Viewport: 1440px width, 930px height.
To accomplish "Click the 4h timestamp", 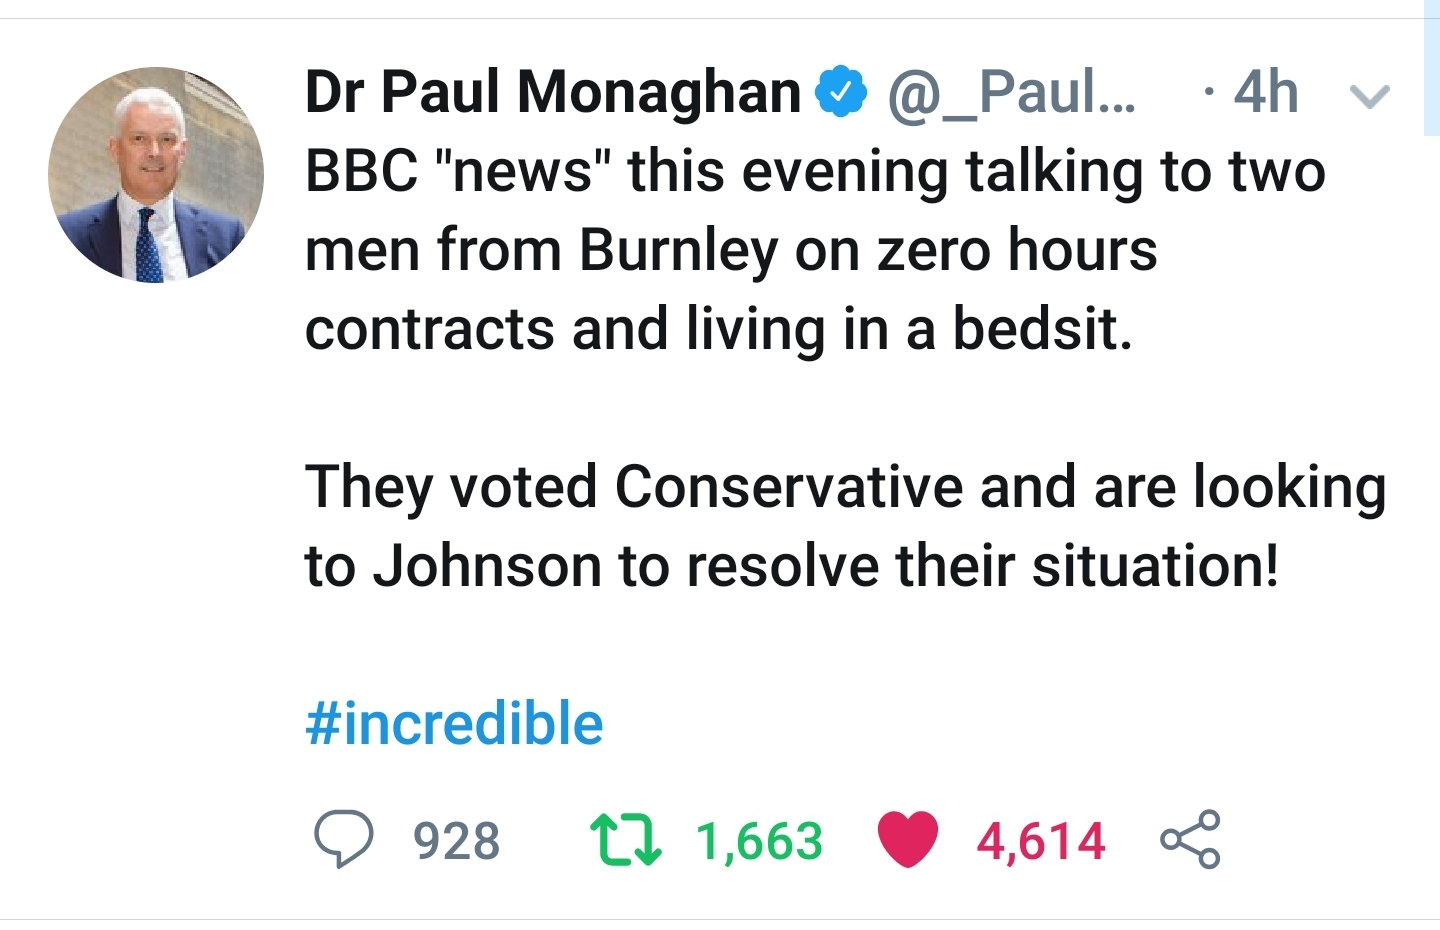I will pos(1265,93).
